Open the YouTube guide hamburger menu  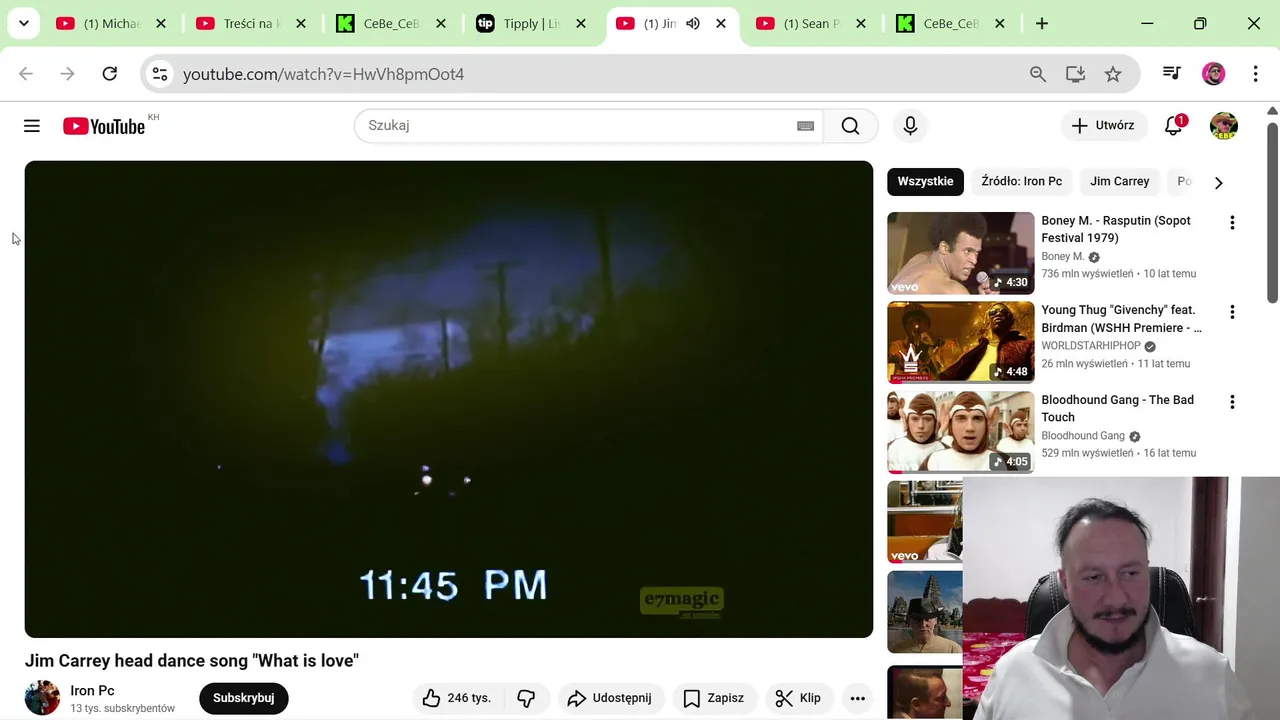tap(32, 126)
